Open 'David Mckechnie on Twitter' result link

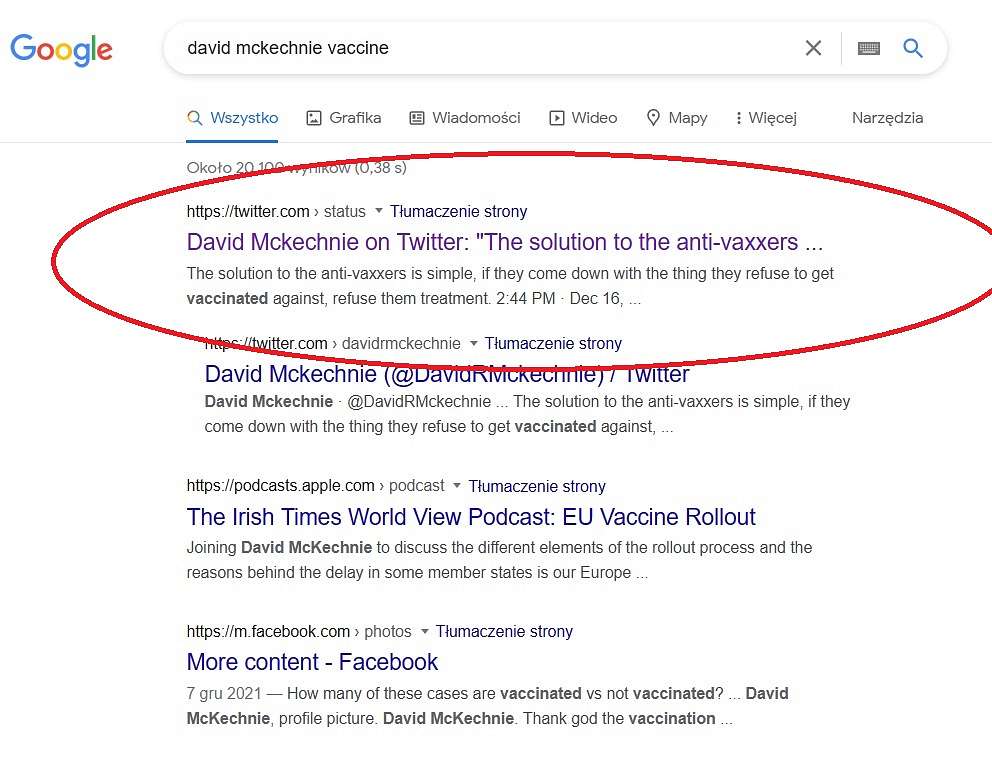(x=505, y=242)
